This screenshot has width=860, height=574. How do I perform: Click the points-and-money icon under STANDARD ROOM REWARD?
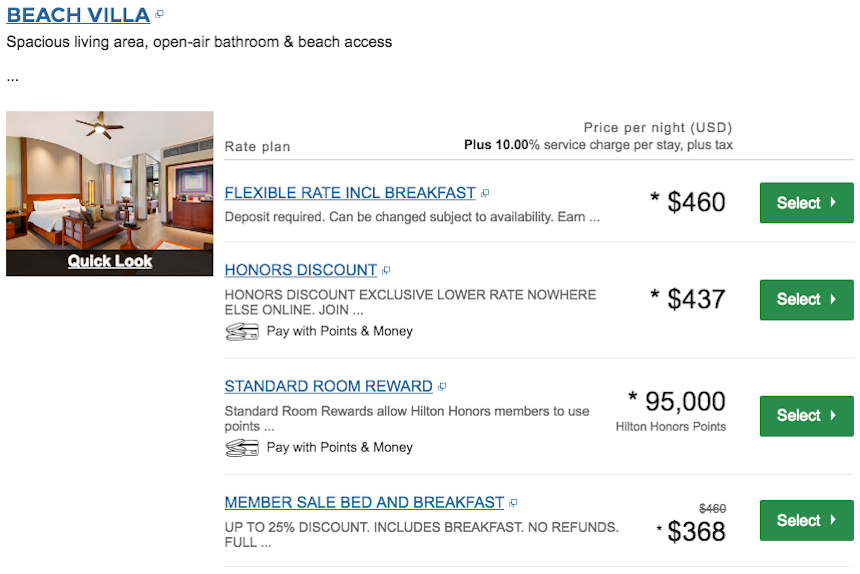[242, 448]
